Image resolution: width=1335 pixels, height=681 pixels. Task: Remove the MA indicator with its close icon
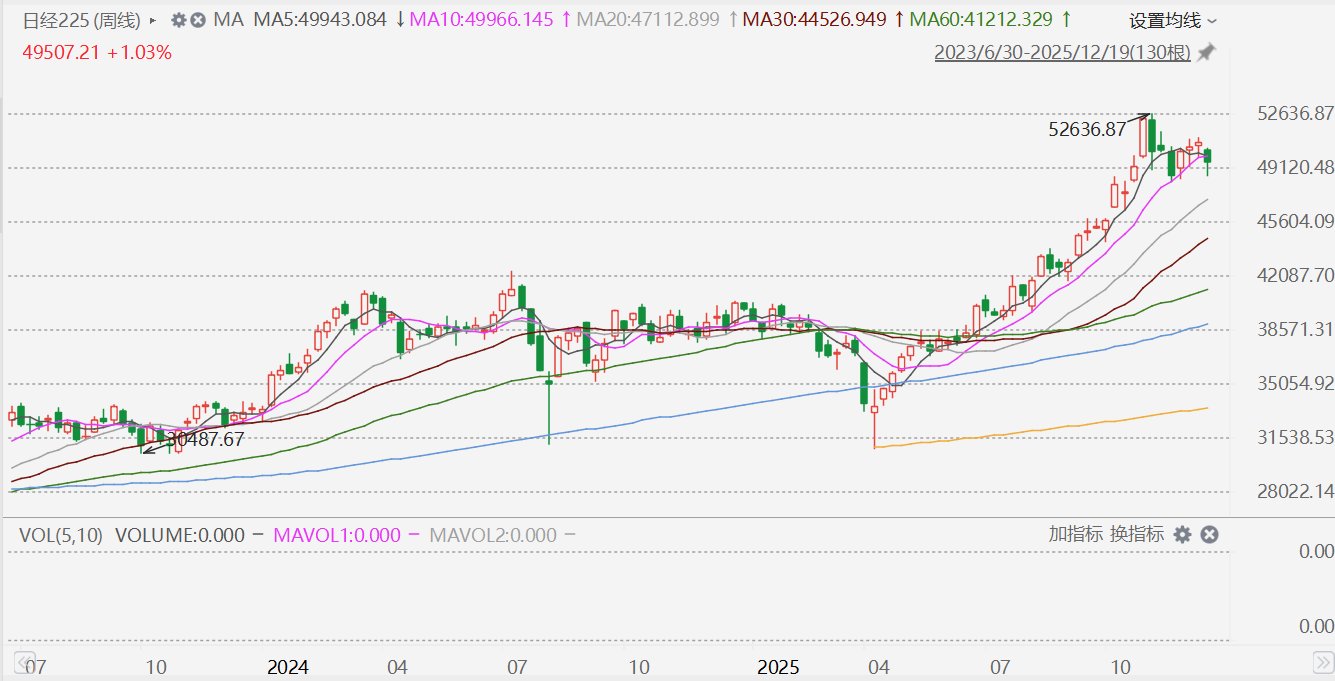198,20
